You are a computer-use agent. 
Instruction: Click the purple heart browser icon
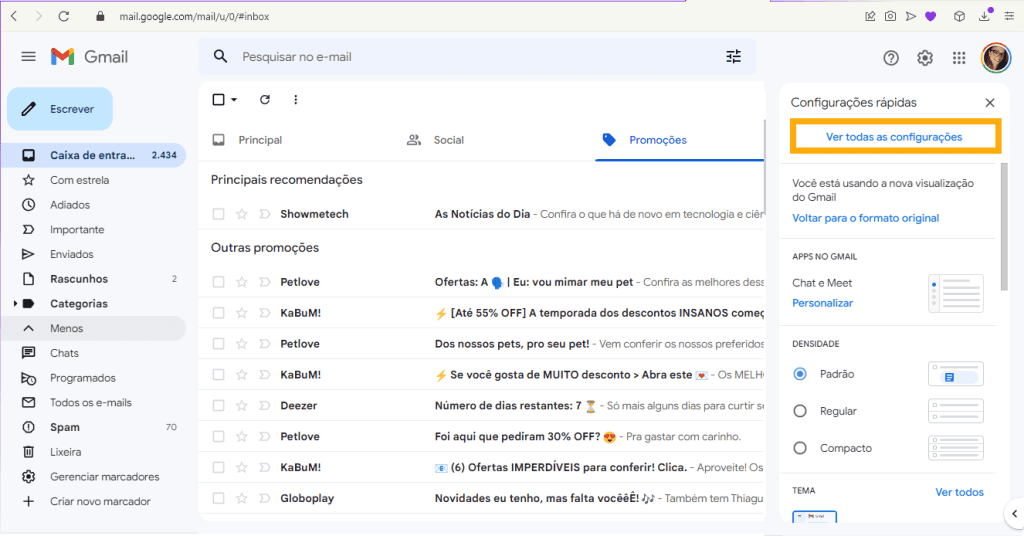click(931, 16)
